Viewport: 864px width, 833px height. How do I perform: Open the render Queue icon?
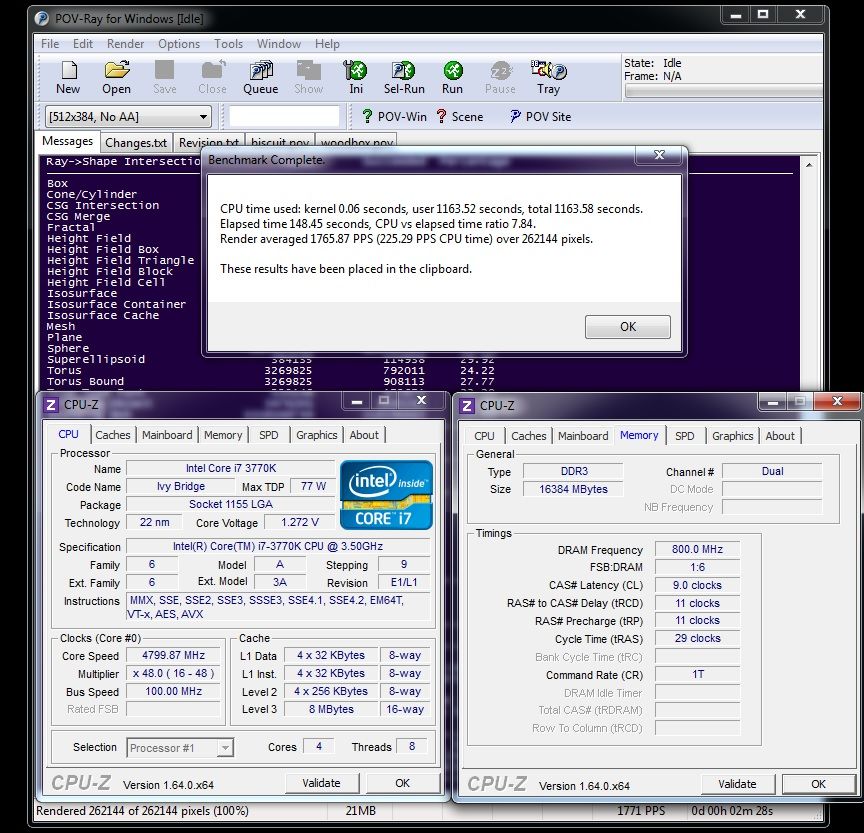pos(261,76)
